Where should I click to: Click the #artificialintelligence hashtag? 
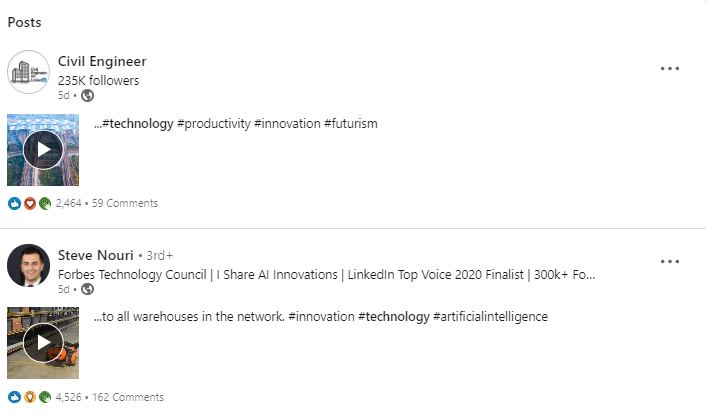pyautogui.click(x=490, y=317)
